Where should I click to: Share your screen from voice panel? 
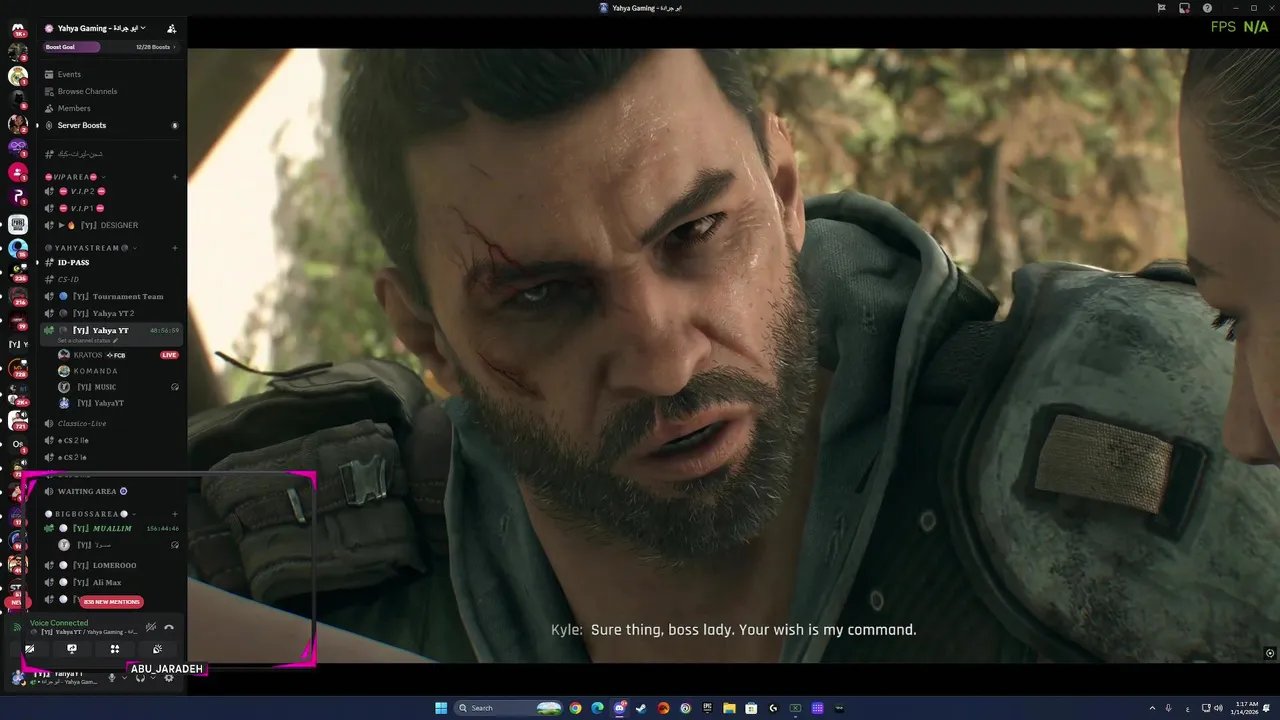[72, 649]
